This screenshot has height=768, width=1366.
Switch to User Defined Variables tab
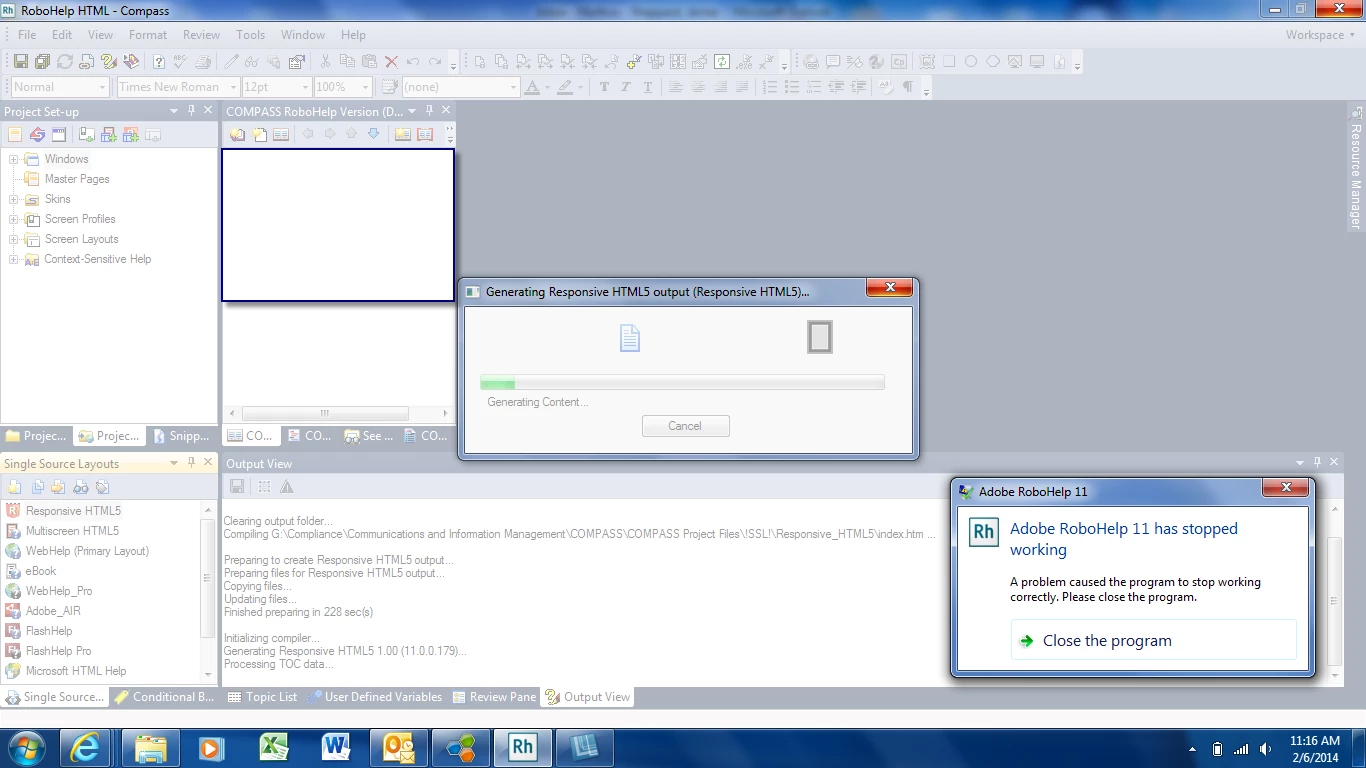[375, 697]
